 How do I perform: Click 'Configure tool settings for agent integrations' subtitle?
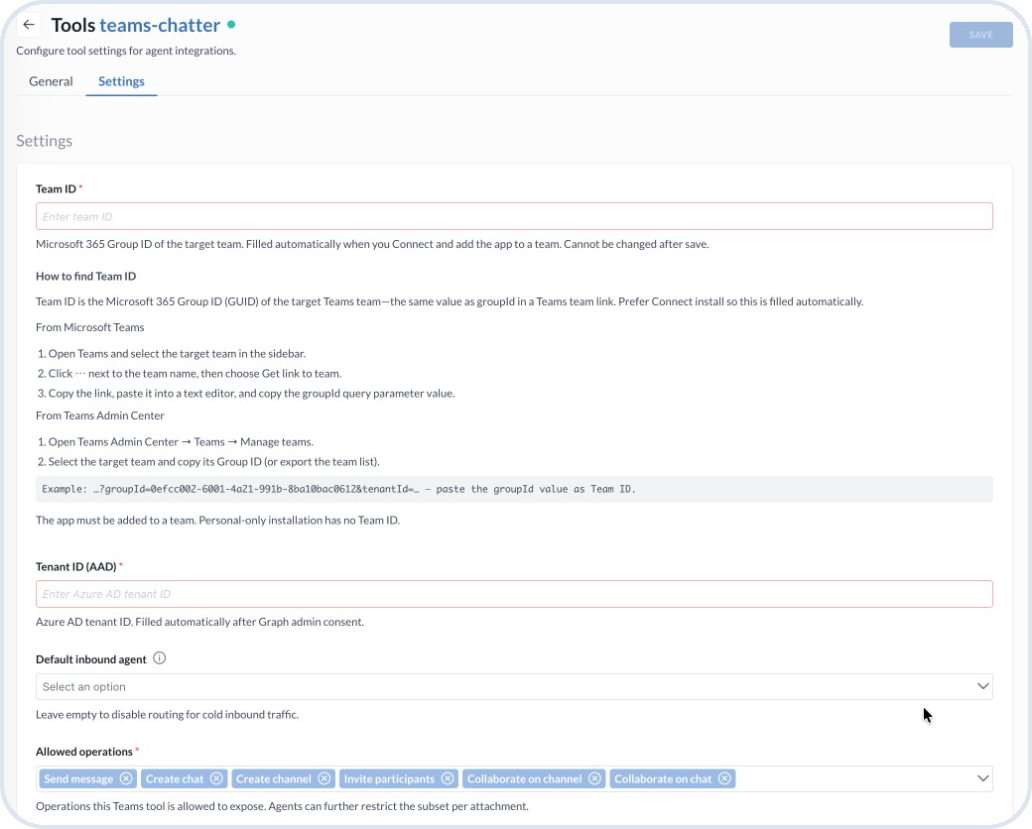tap(126, 51)
